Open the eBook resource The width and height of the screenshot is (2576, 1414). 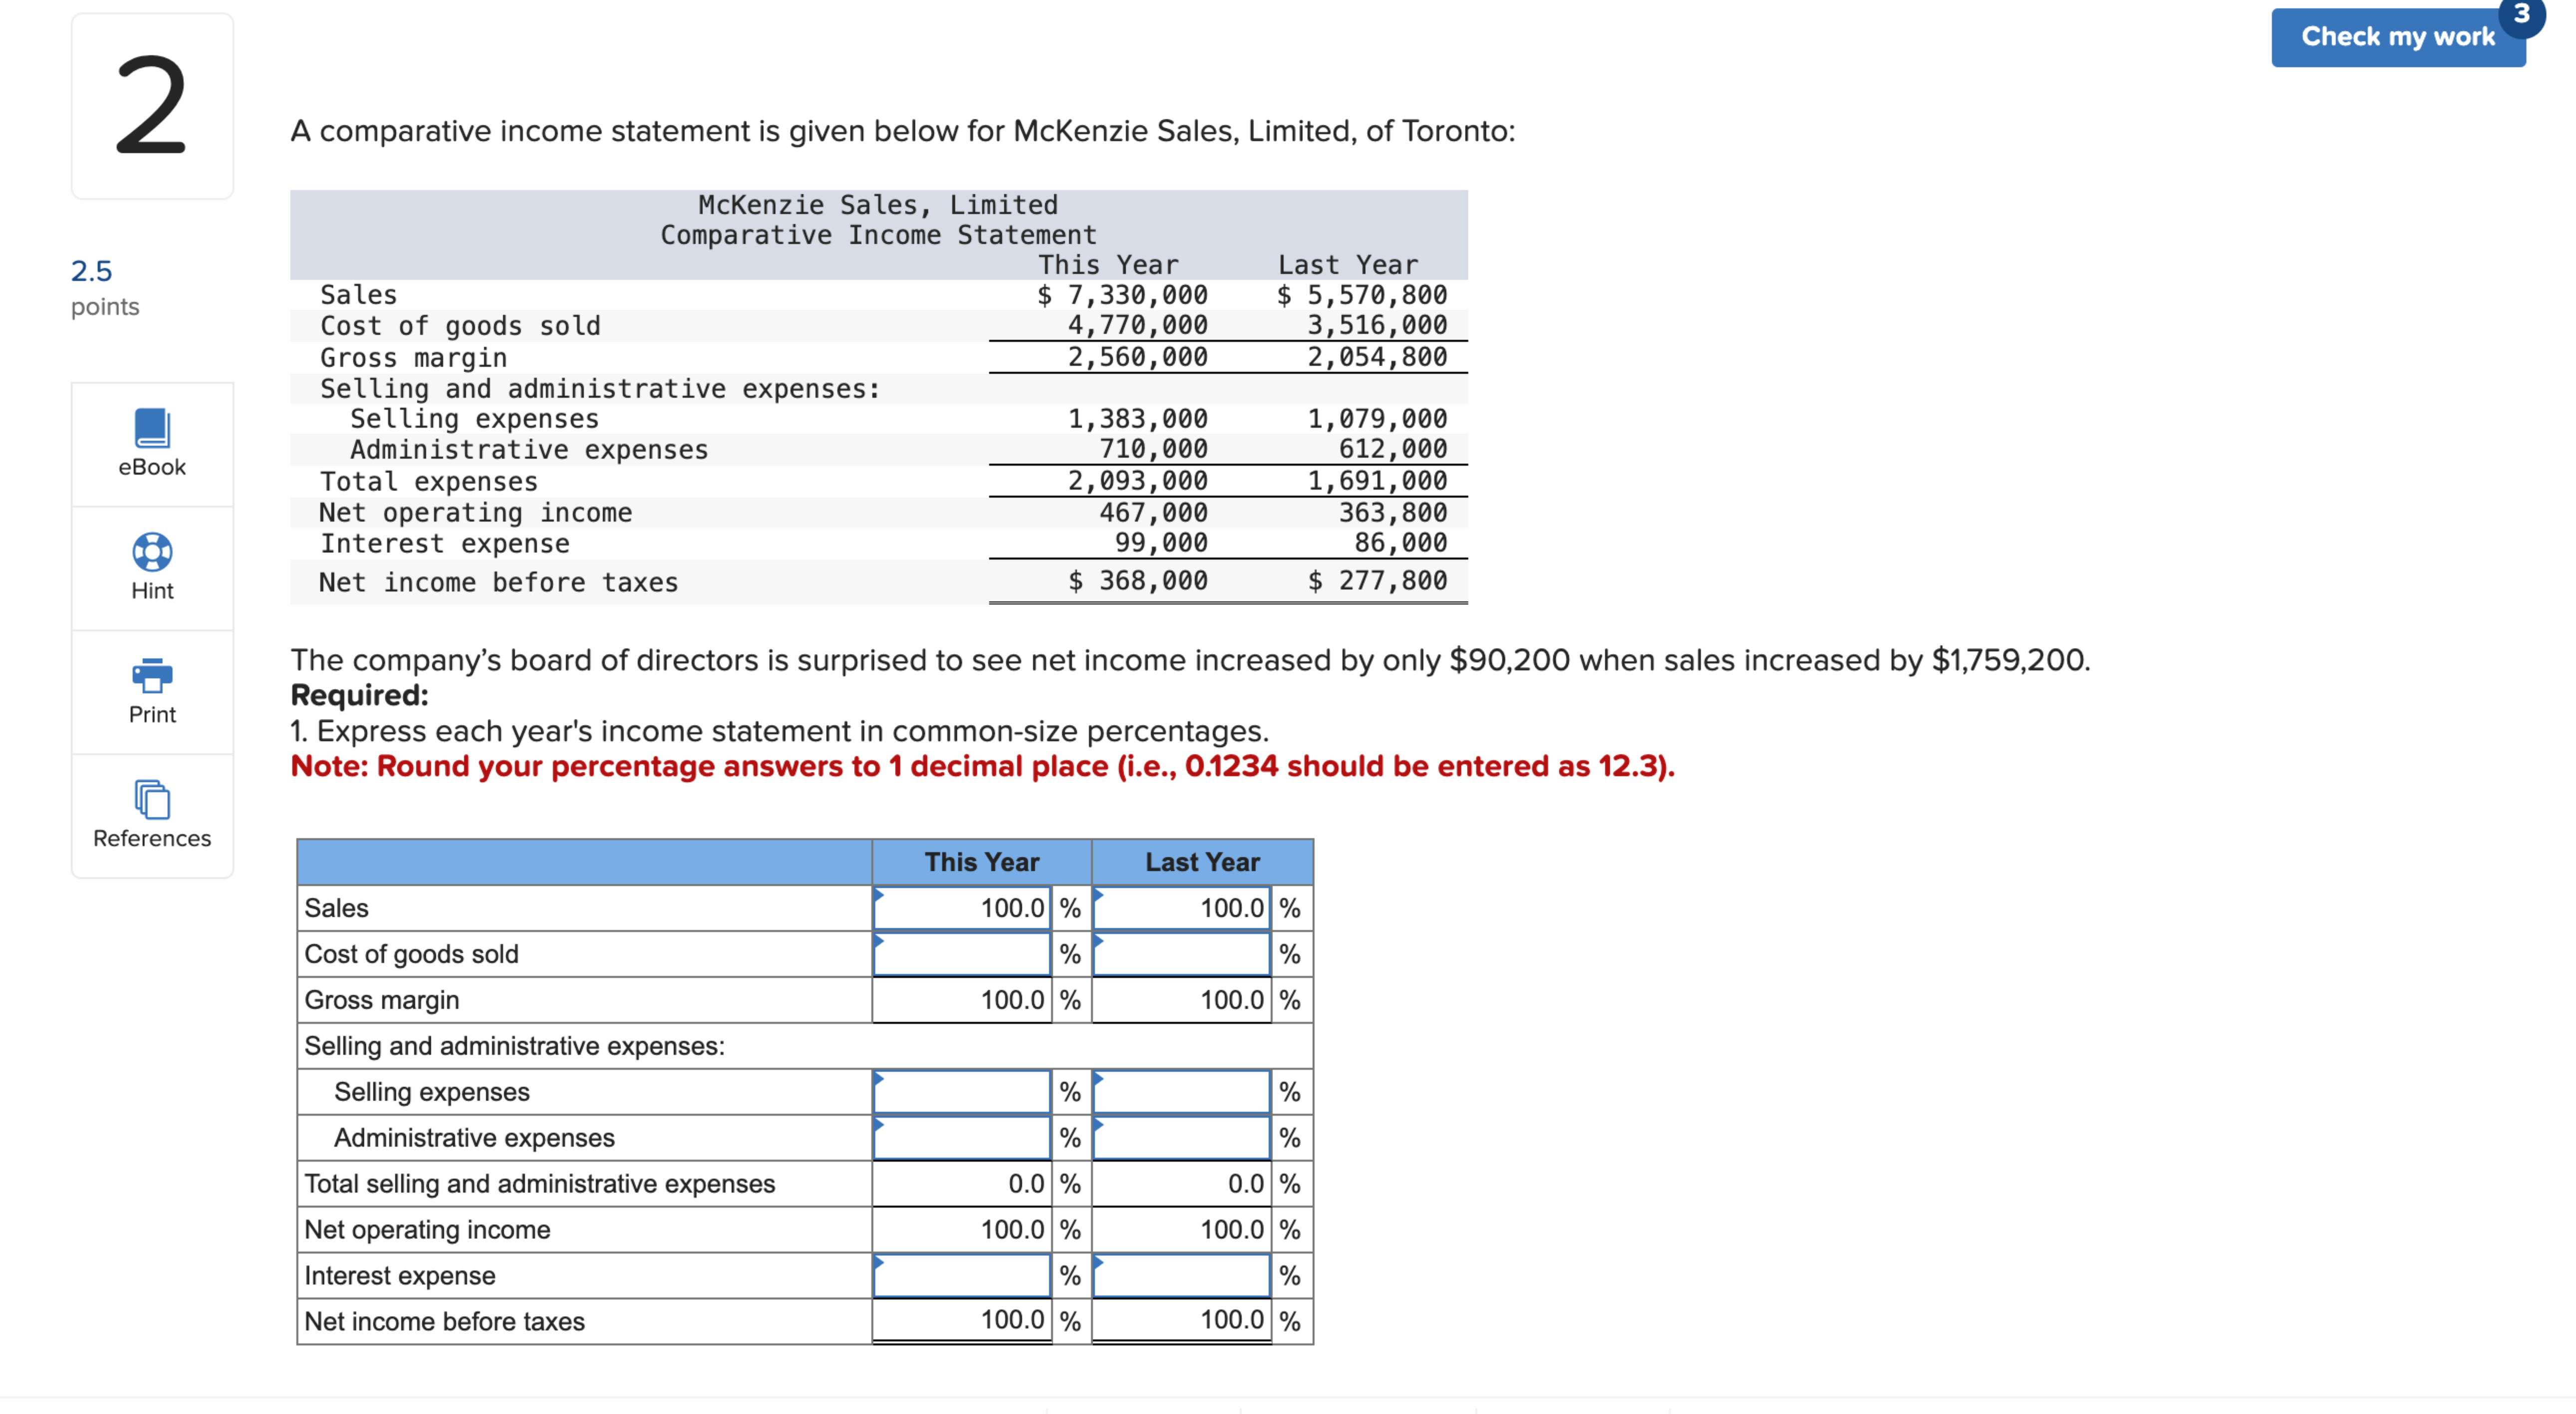click(x=151, y=444)
